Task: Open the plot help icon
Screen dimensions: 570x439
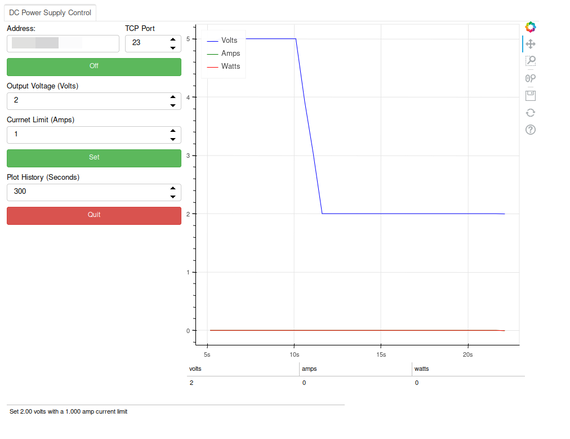Action: (530, 130)
